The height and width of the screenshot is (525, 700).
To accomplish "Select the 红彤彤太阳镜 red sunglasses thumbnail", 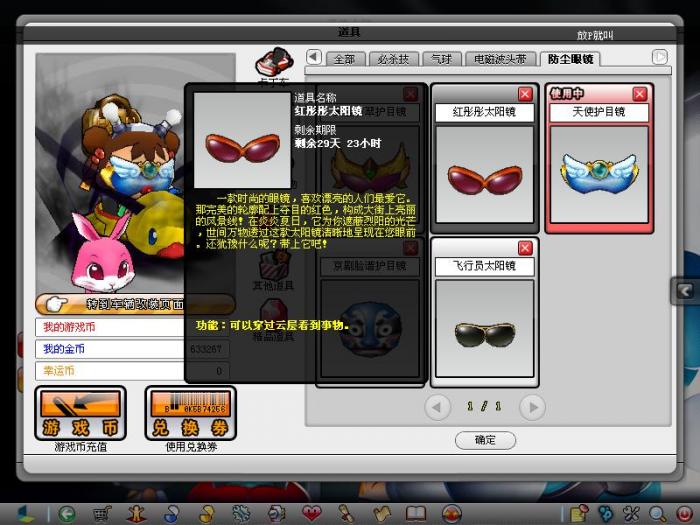I will pyautogui.click(x=485, y=175).
